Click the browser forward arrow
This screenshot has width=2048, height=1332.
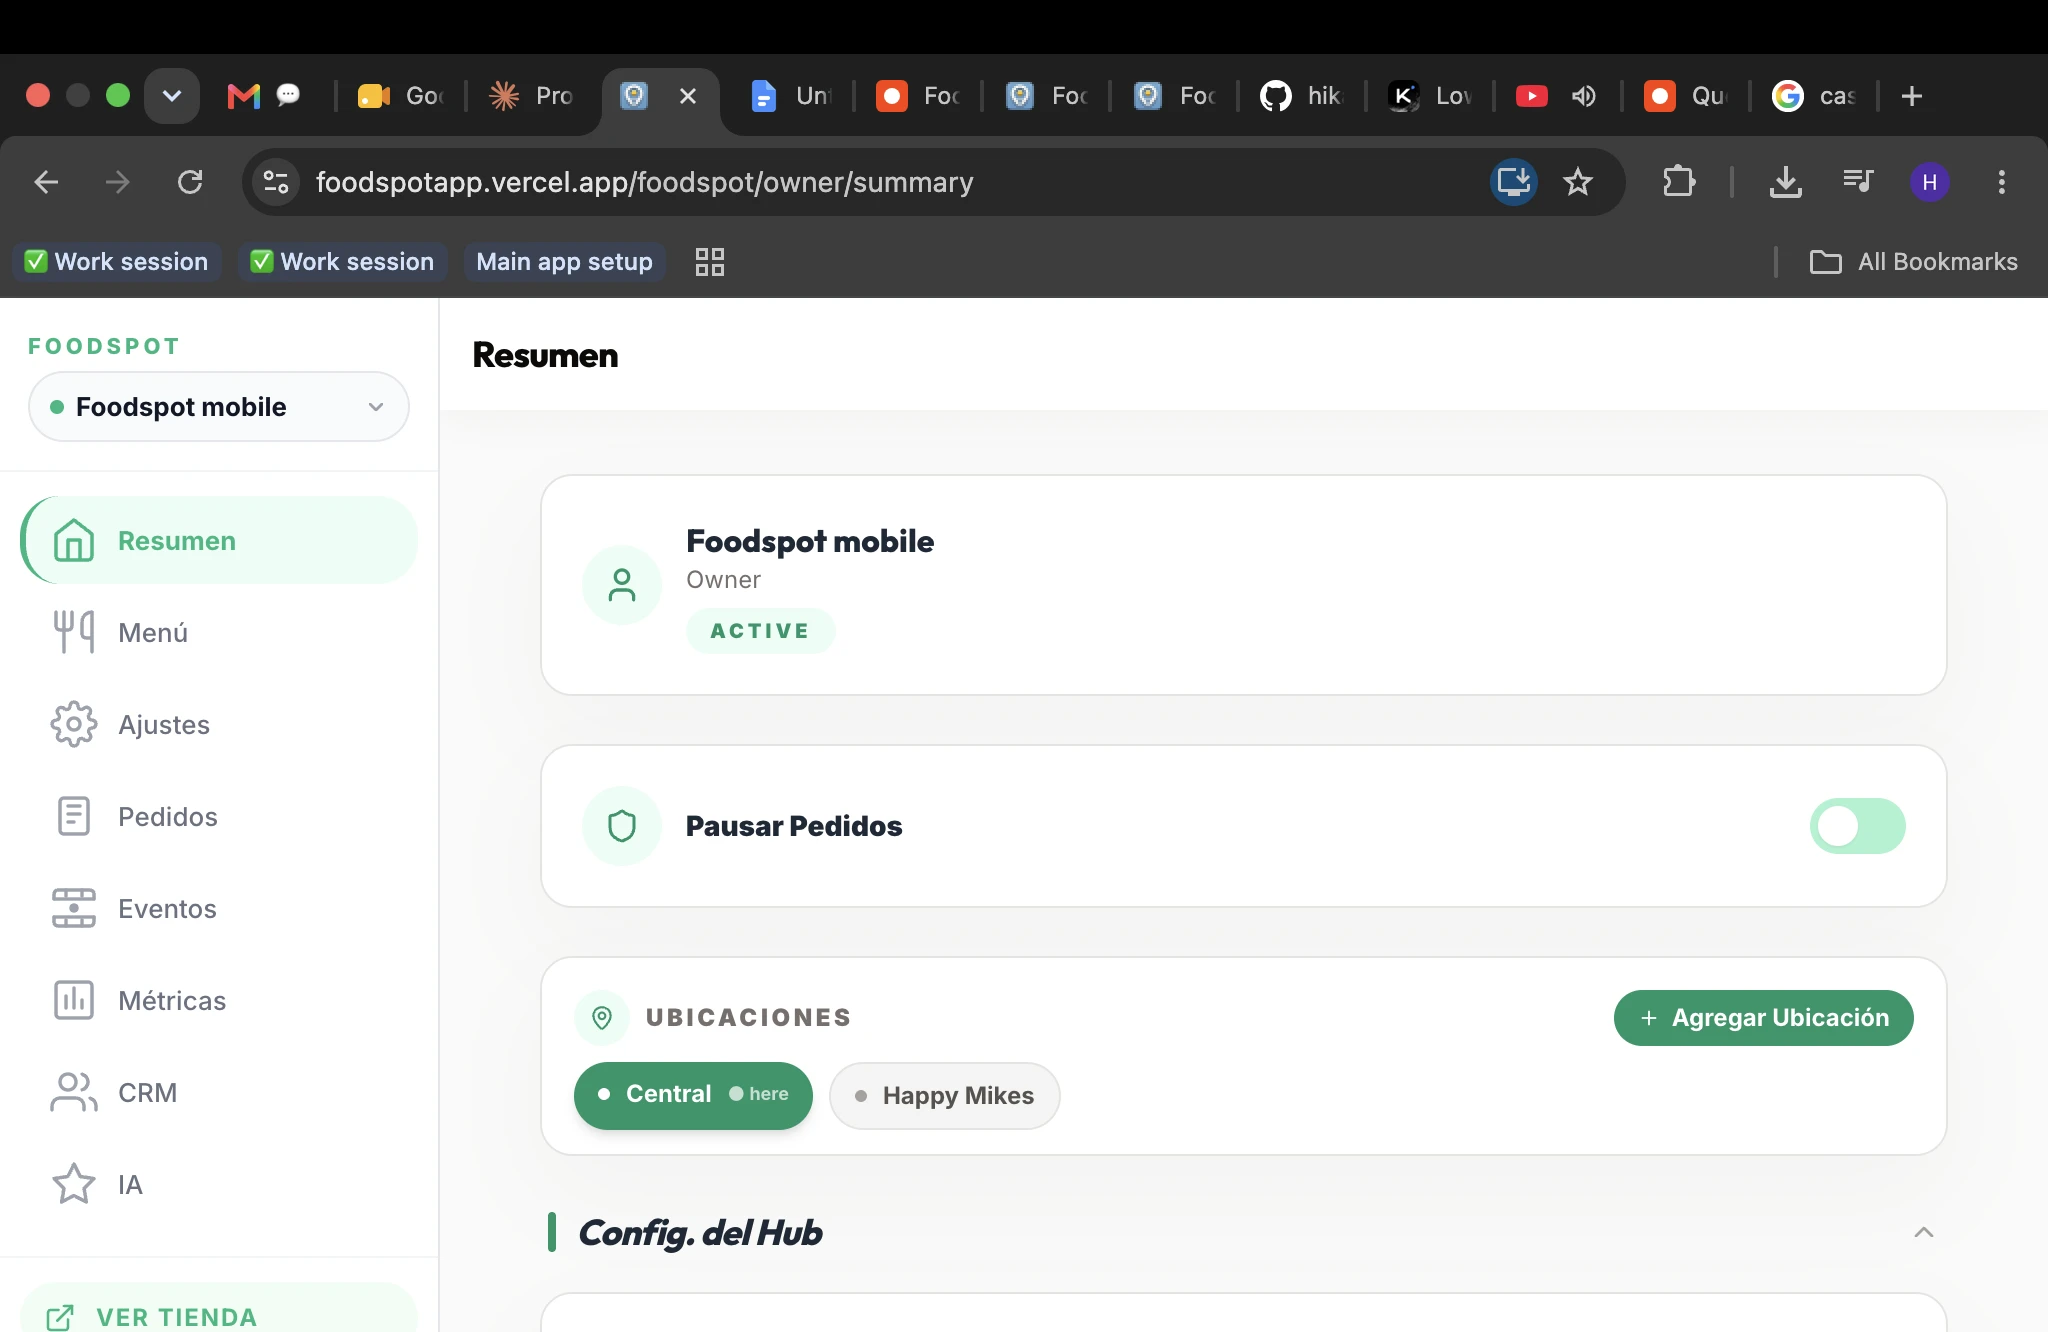click(x=118, y=182)
